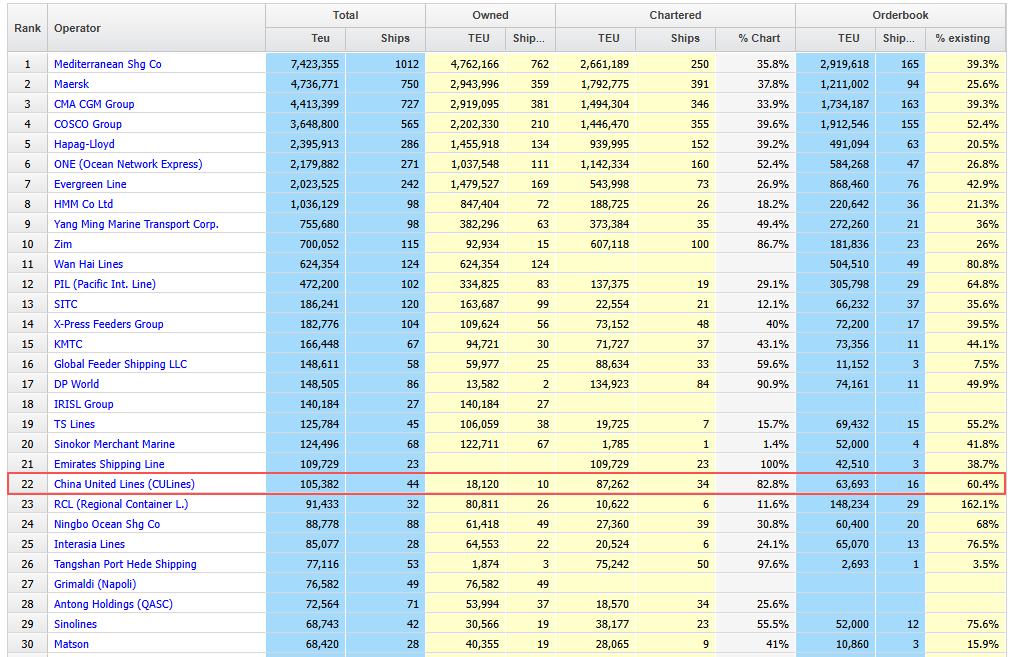The height and width of the screenshot is (657, 1010).
Task: Open Sinolines operator link
Action: click(x=75, y=623)
